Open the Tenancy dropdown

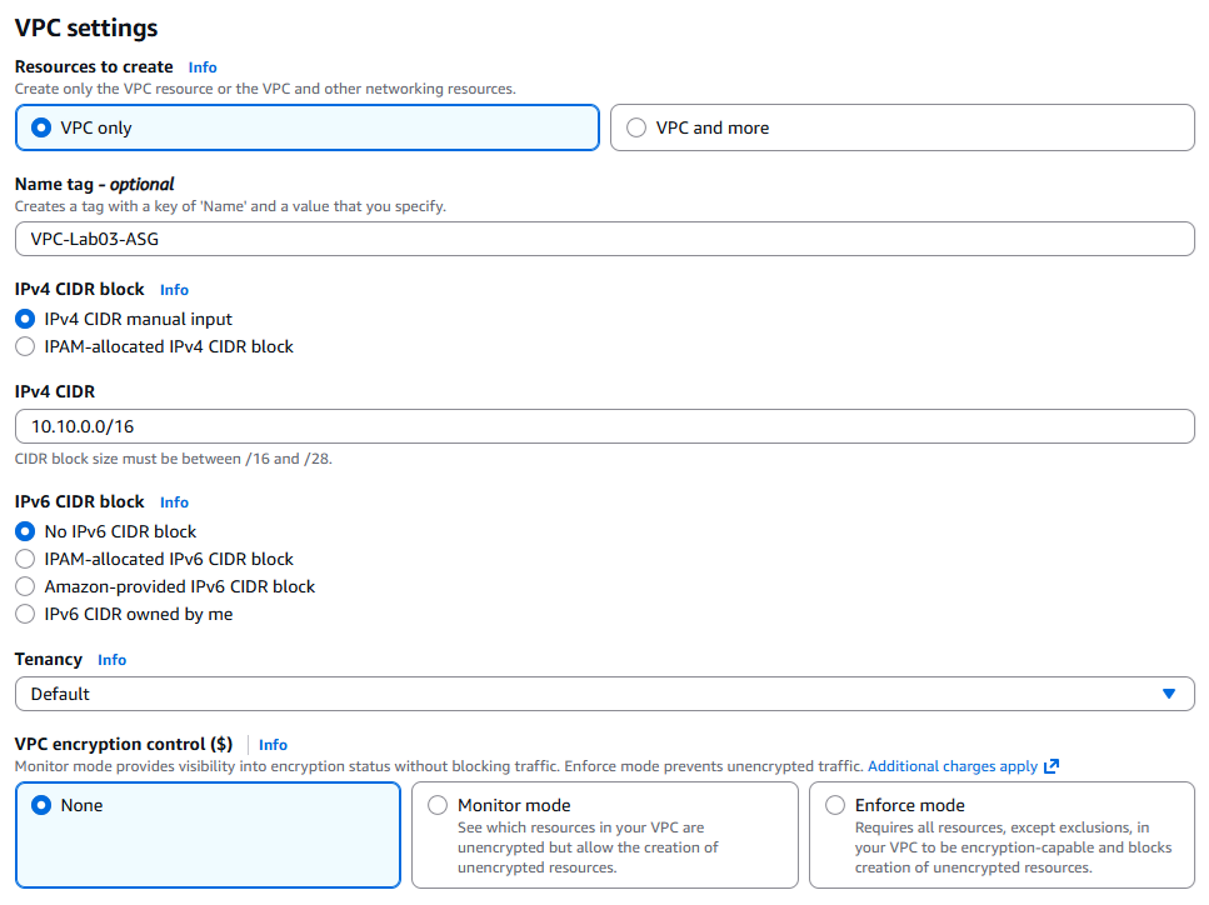[x=604, y=694]
